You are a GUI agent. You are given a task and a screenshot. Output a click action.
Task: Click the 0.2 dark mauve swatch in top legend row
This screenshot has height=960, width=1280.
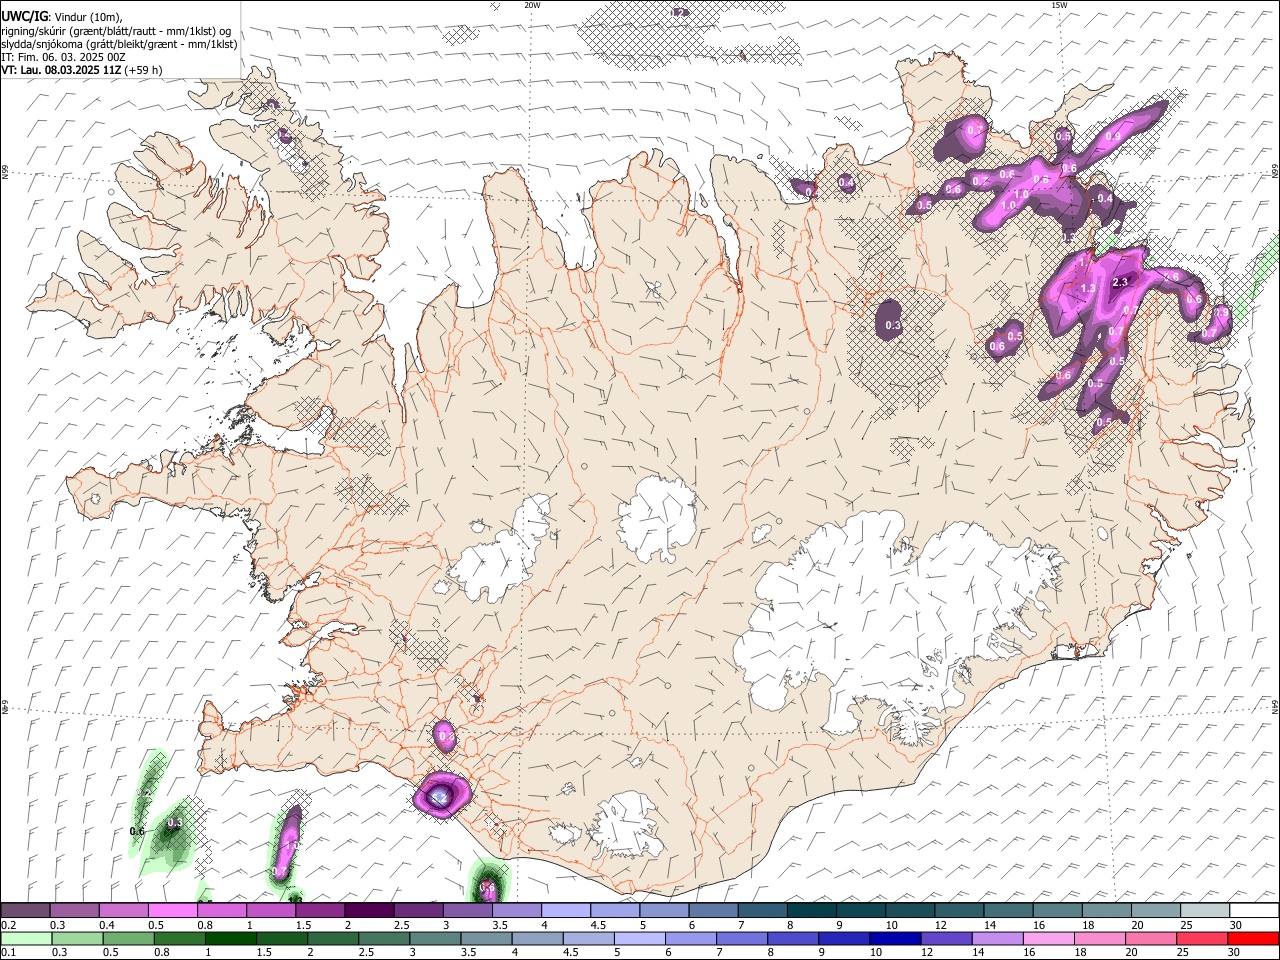click(25, 911)
